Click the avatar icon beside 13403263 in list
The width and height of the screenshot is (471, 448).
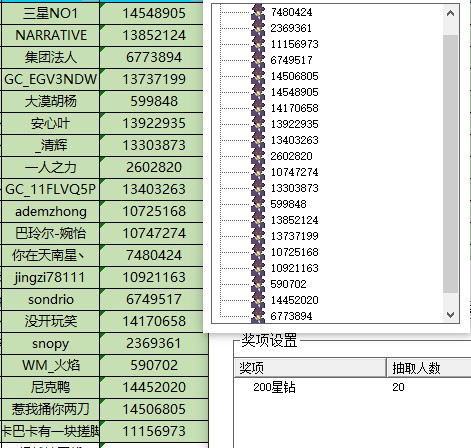coord(258,140)
